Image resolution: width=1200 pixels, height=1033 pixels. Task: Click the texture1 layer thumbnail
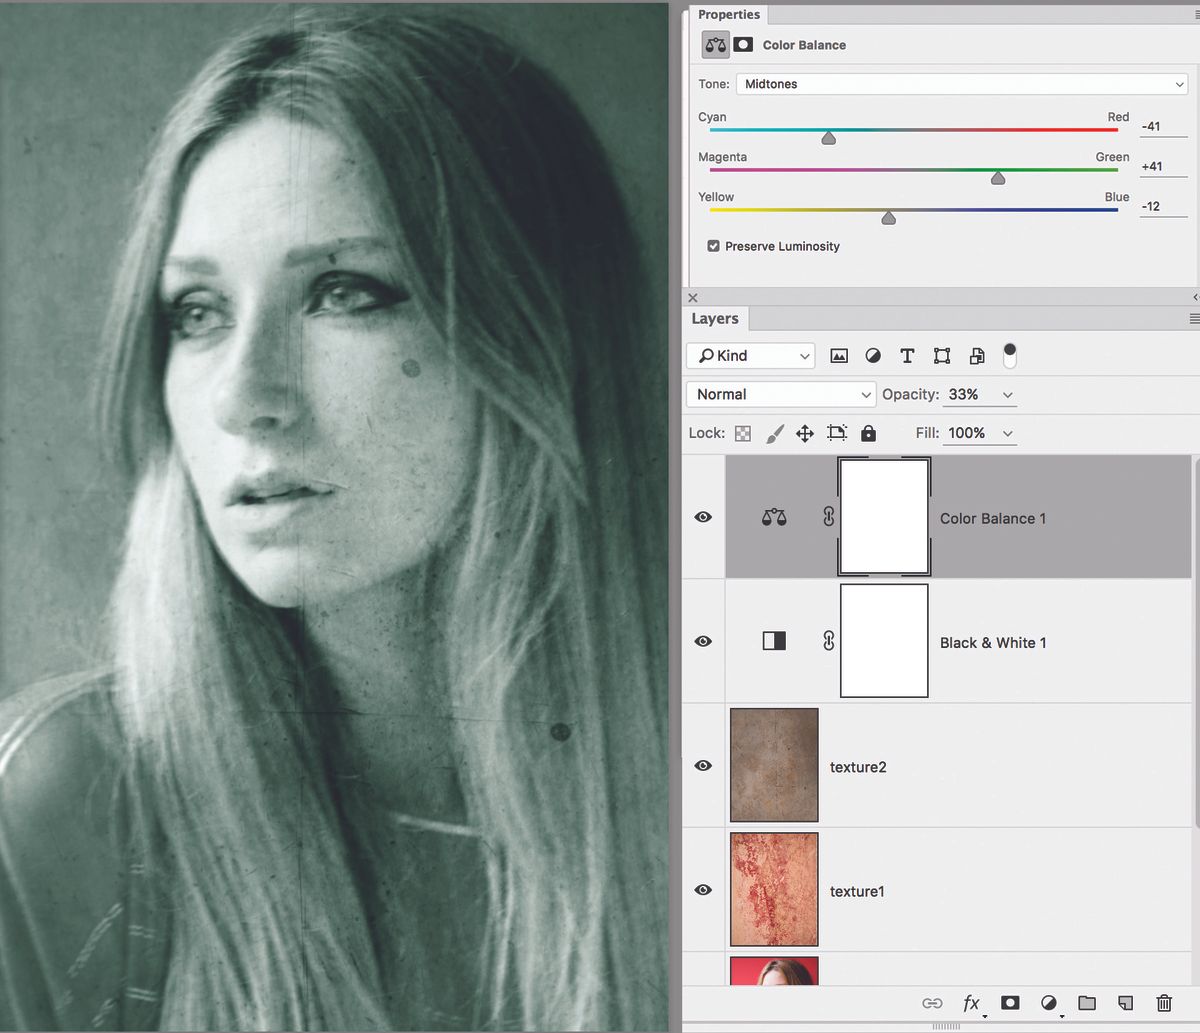coord(774,889)
